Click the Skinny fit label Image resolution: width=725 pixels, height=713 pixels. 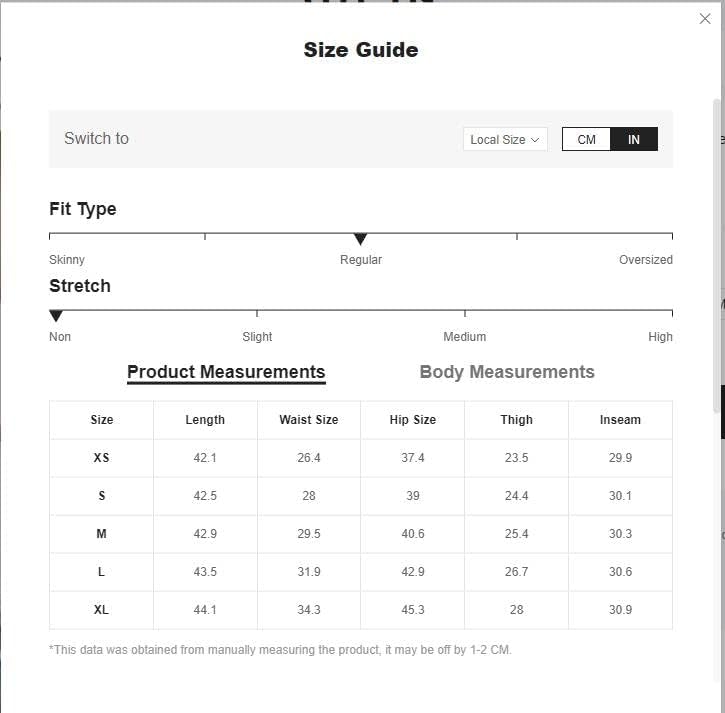coord(67,260)
